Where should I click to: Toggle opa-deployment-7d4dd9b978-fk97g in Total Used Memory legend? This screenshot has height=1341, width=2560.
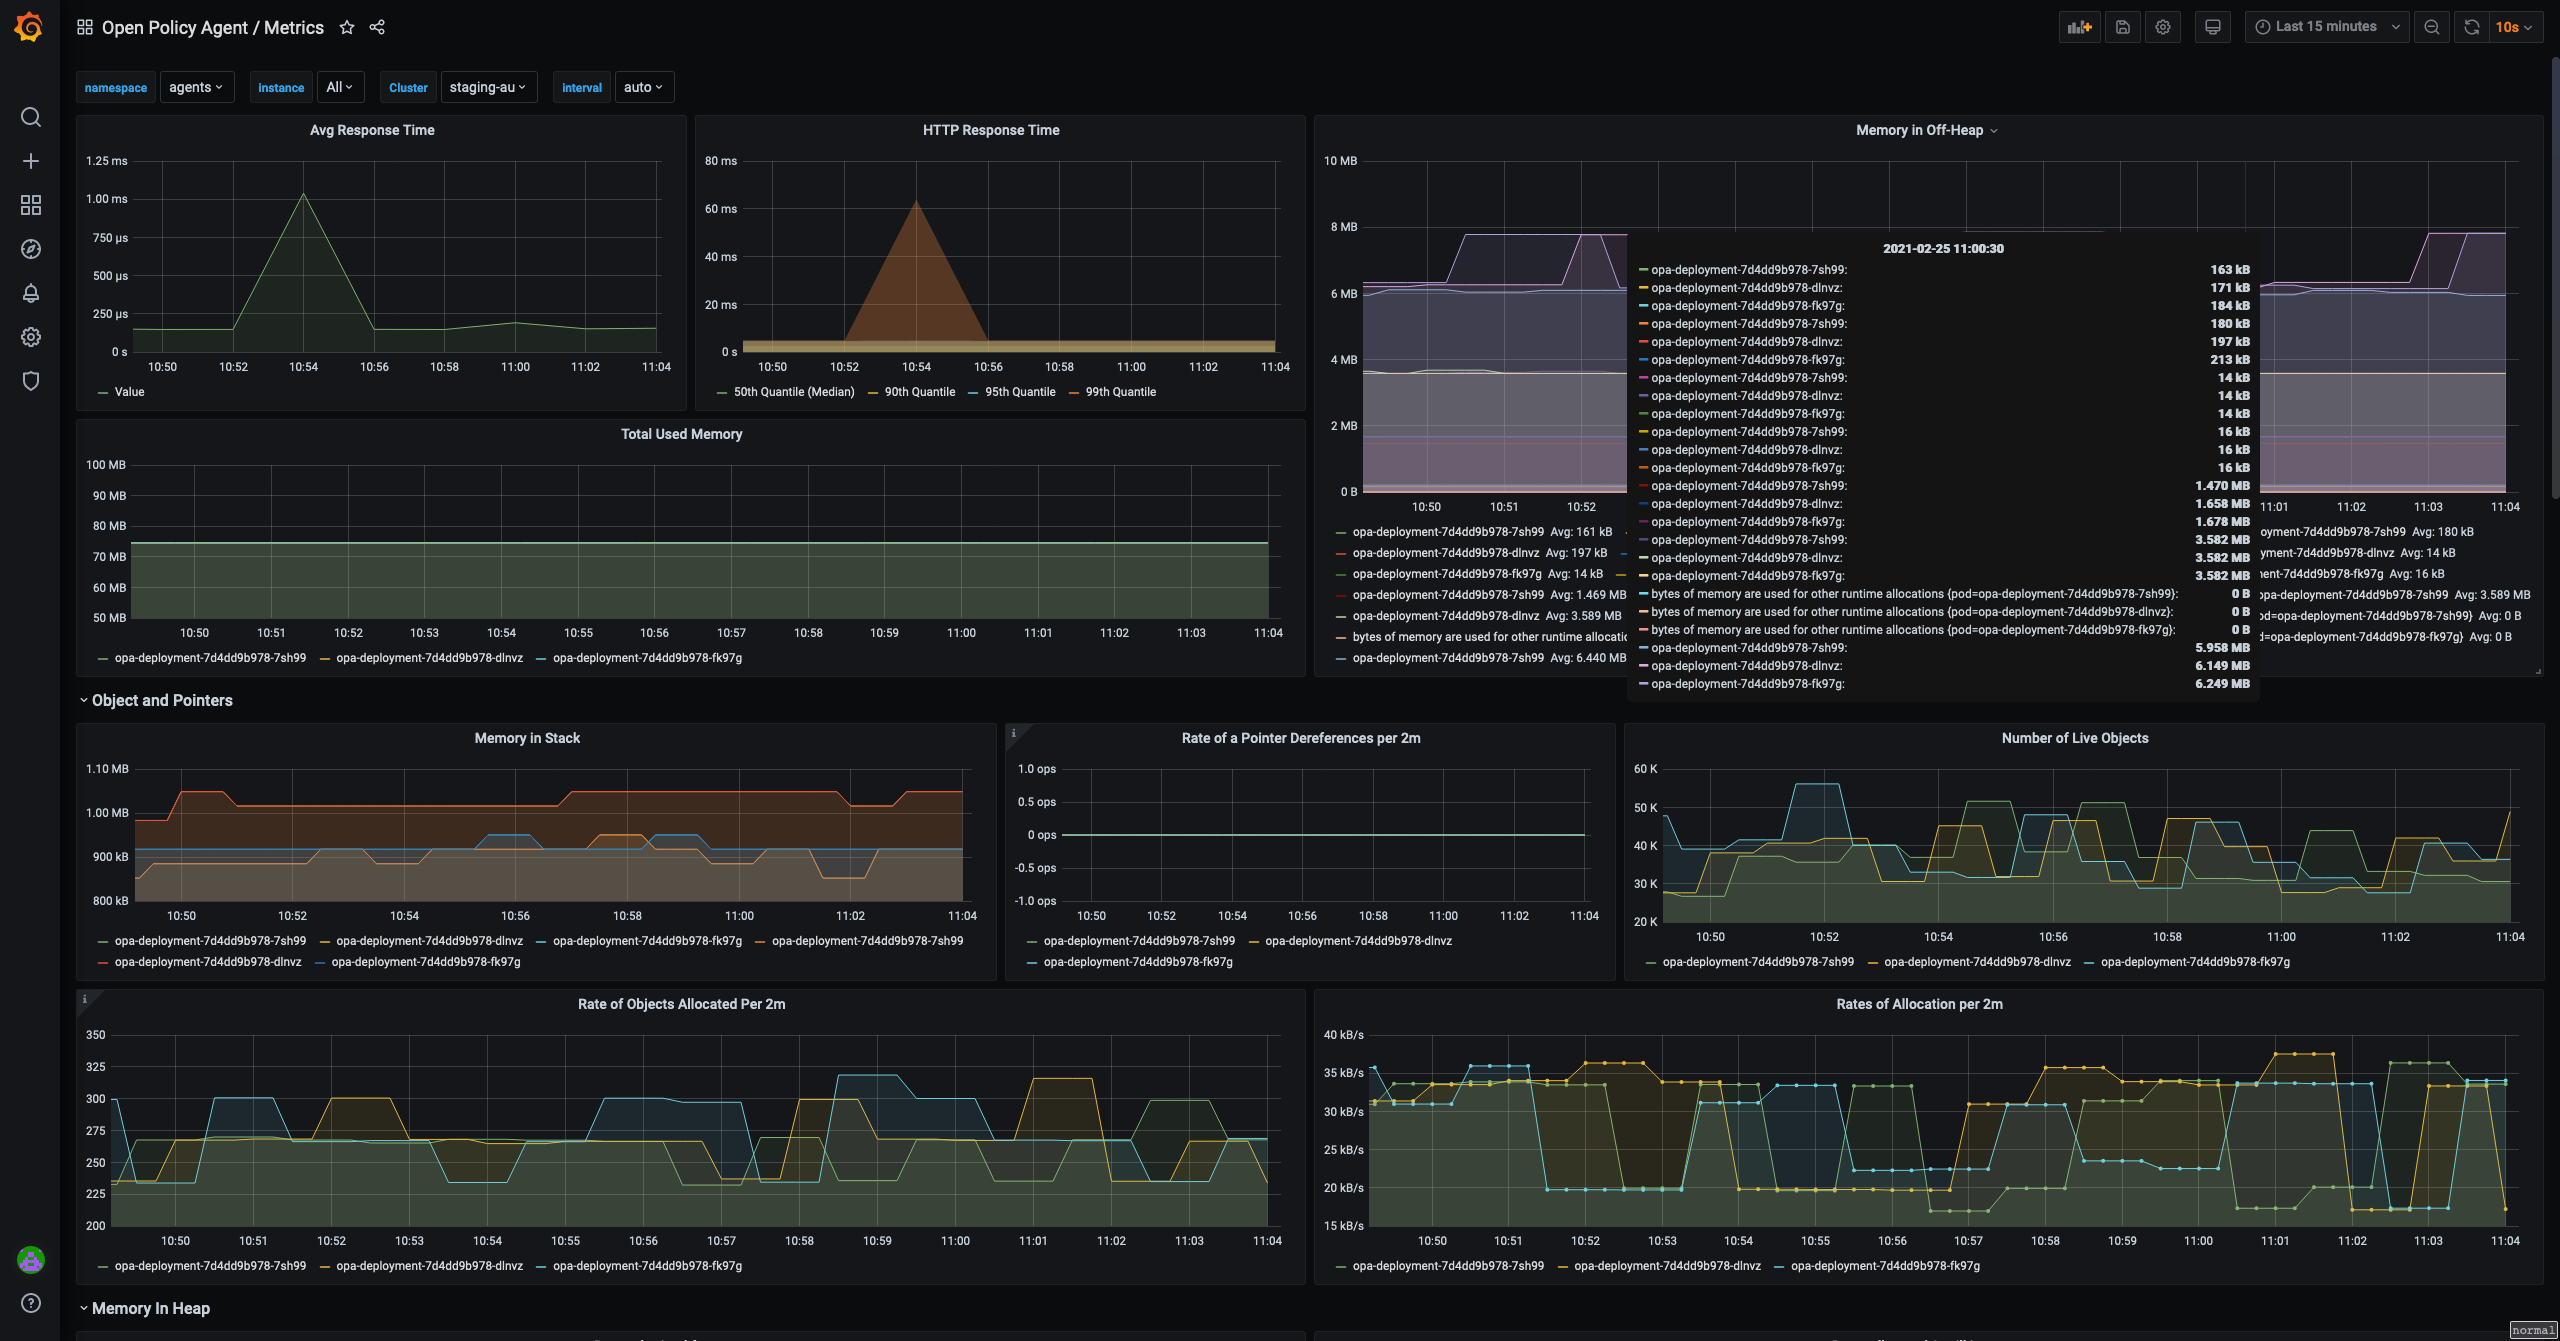647,658
